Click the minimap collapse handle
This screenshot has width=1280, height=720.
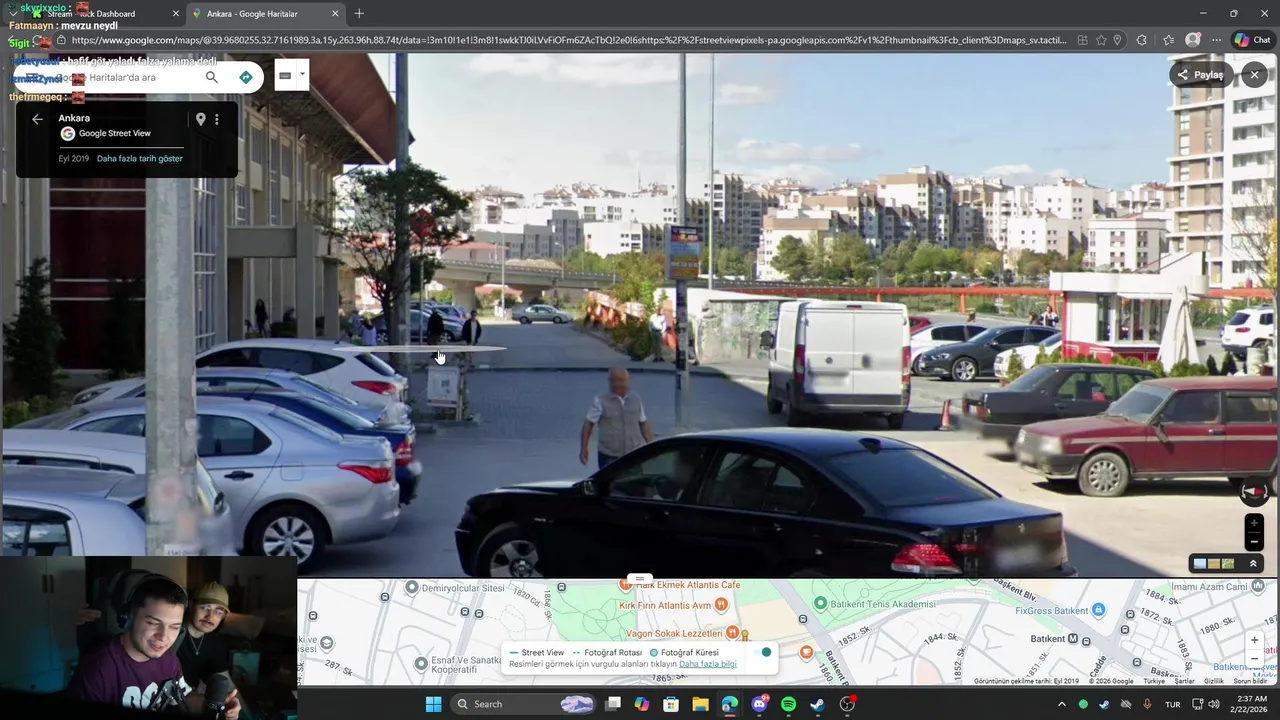(639, 580)
